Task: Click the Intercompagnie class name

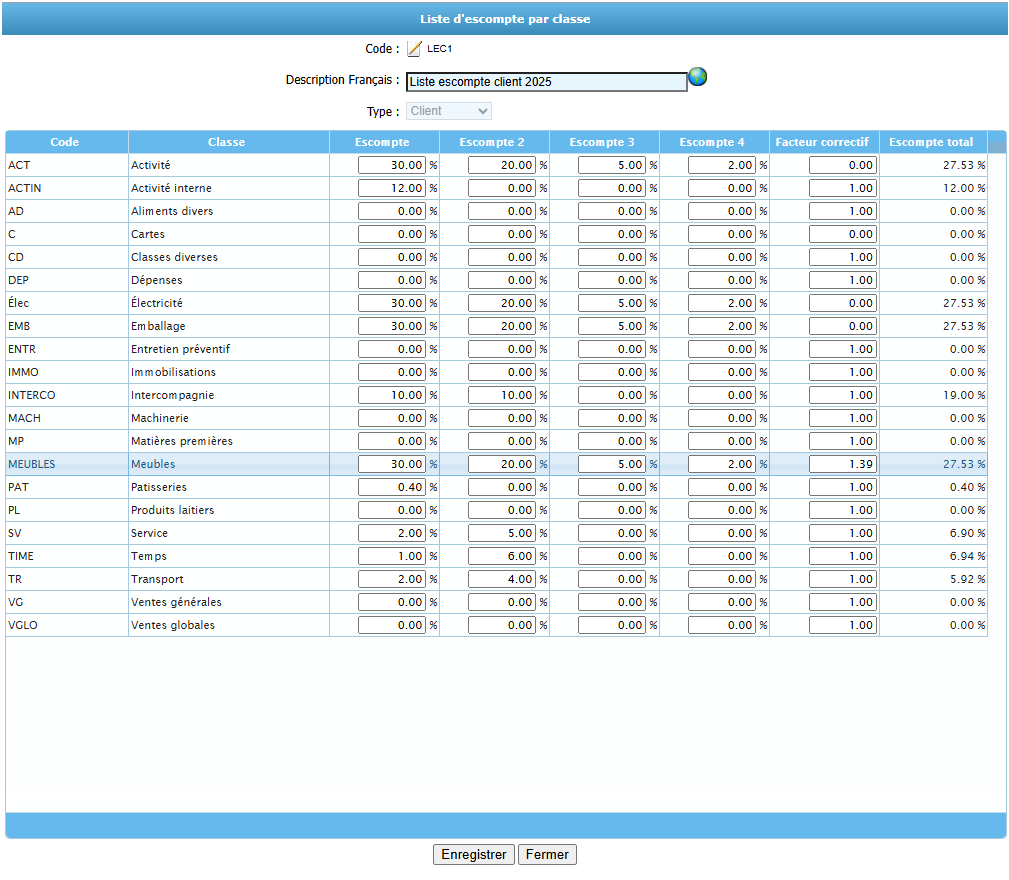Action: click(x=172, y=396)
